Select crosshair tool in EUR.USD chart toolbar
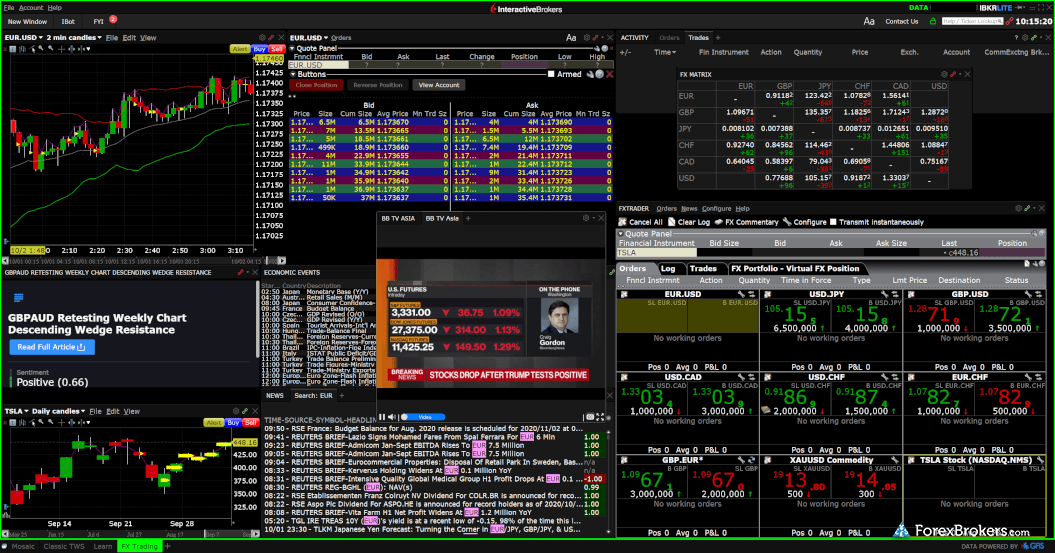1055x553 pixels. 61,48
